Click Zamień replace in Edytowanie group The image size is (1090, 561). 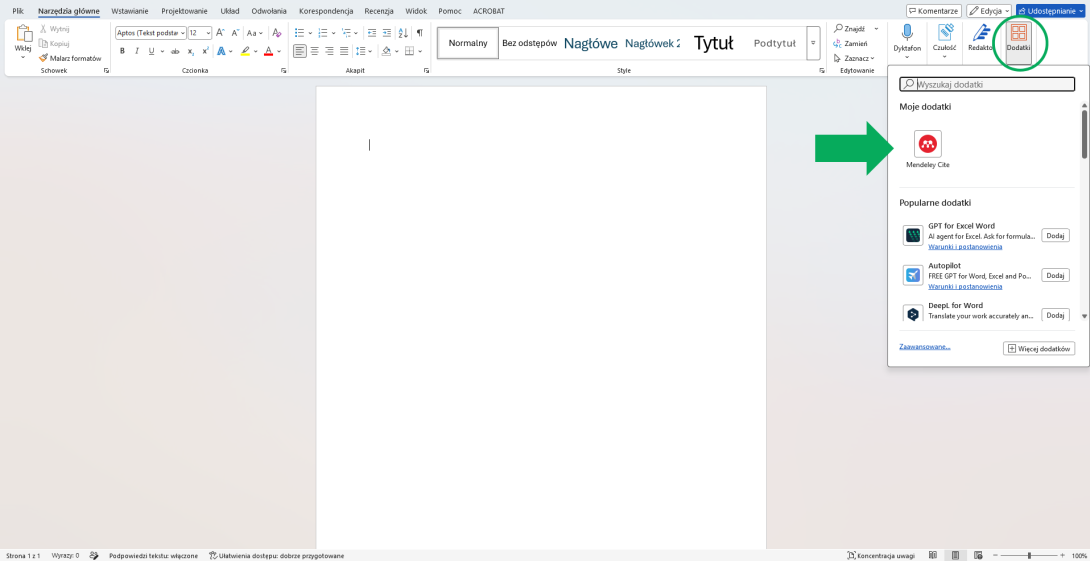(x=849, y=43)
